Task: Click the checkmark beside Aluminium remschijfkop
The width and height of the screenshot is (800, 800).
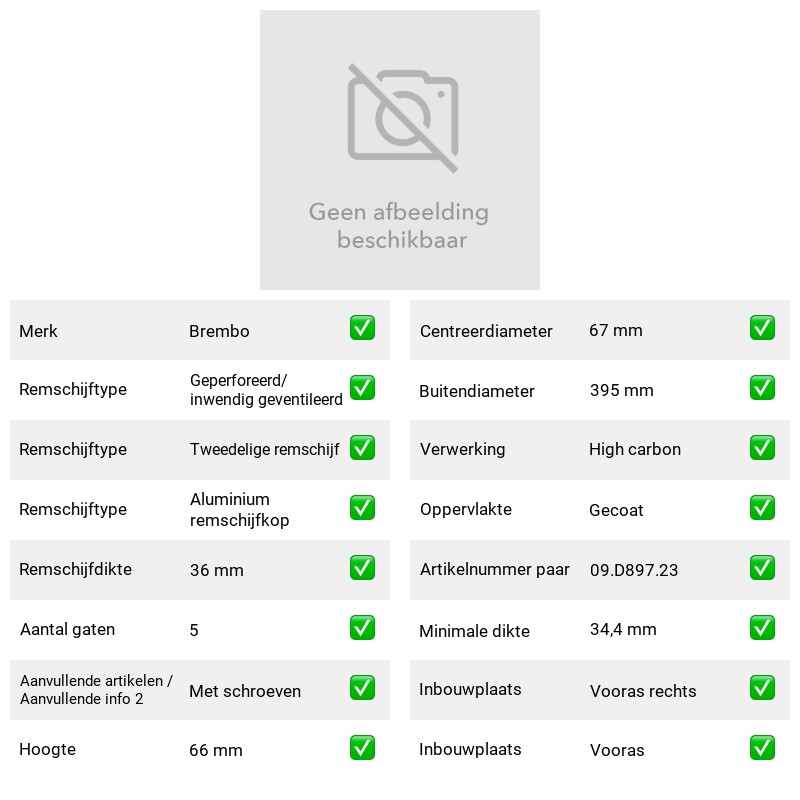Action: [x=362, y=508]
